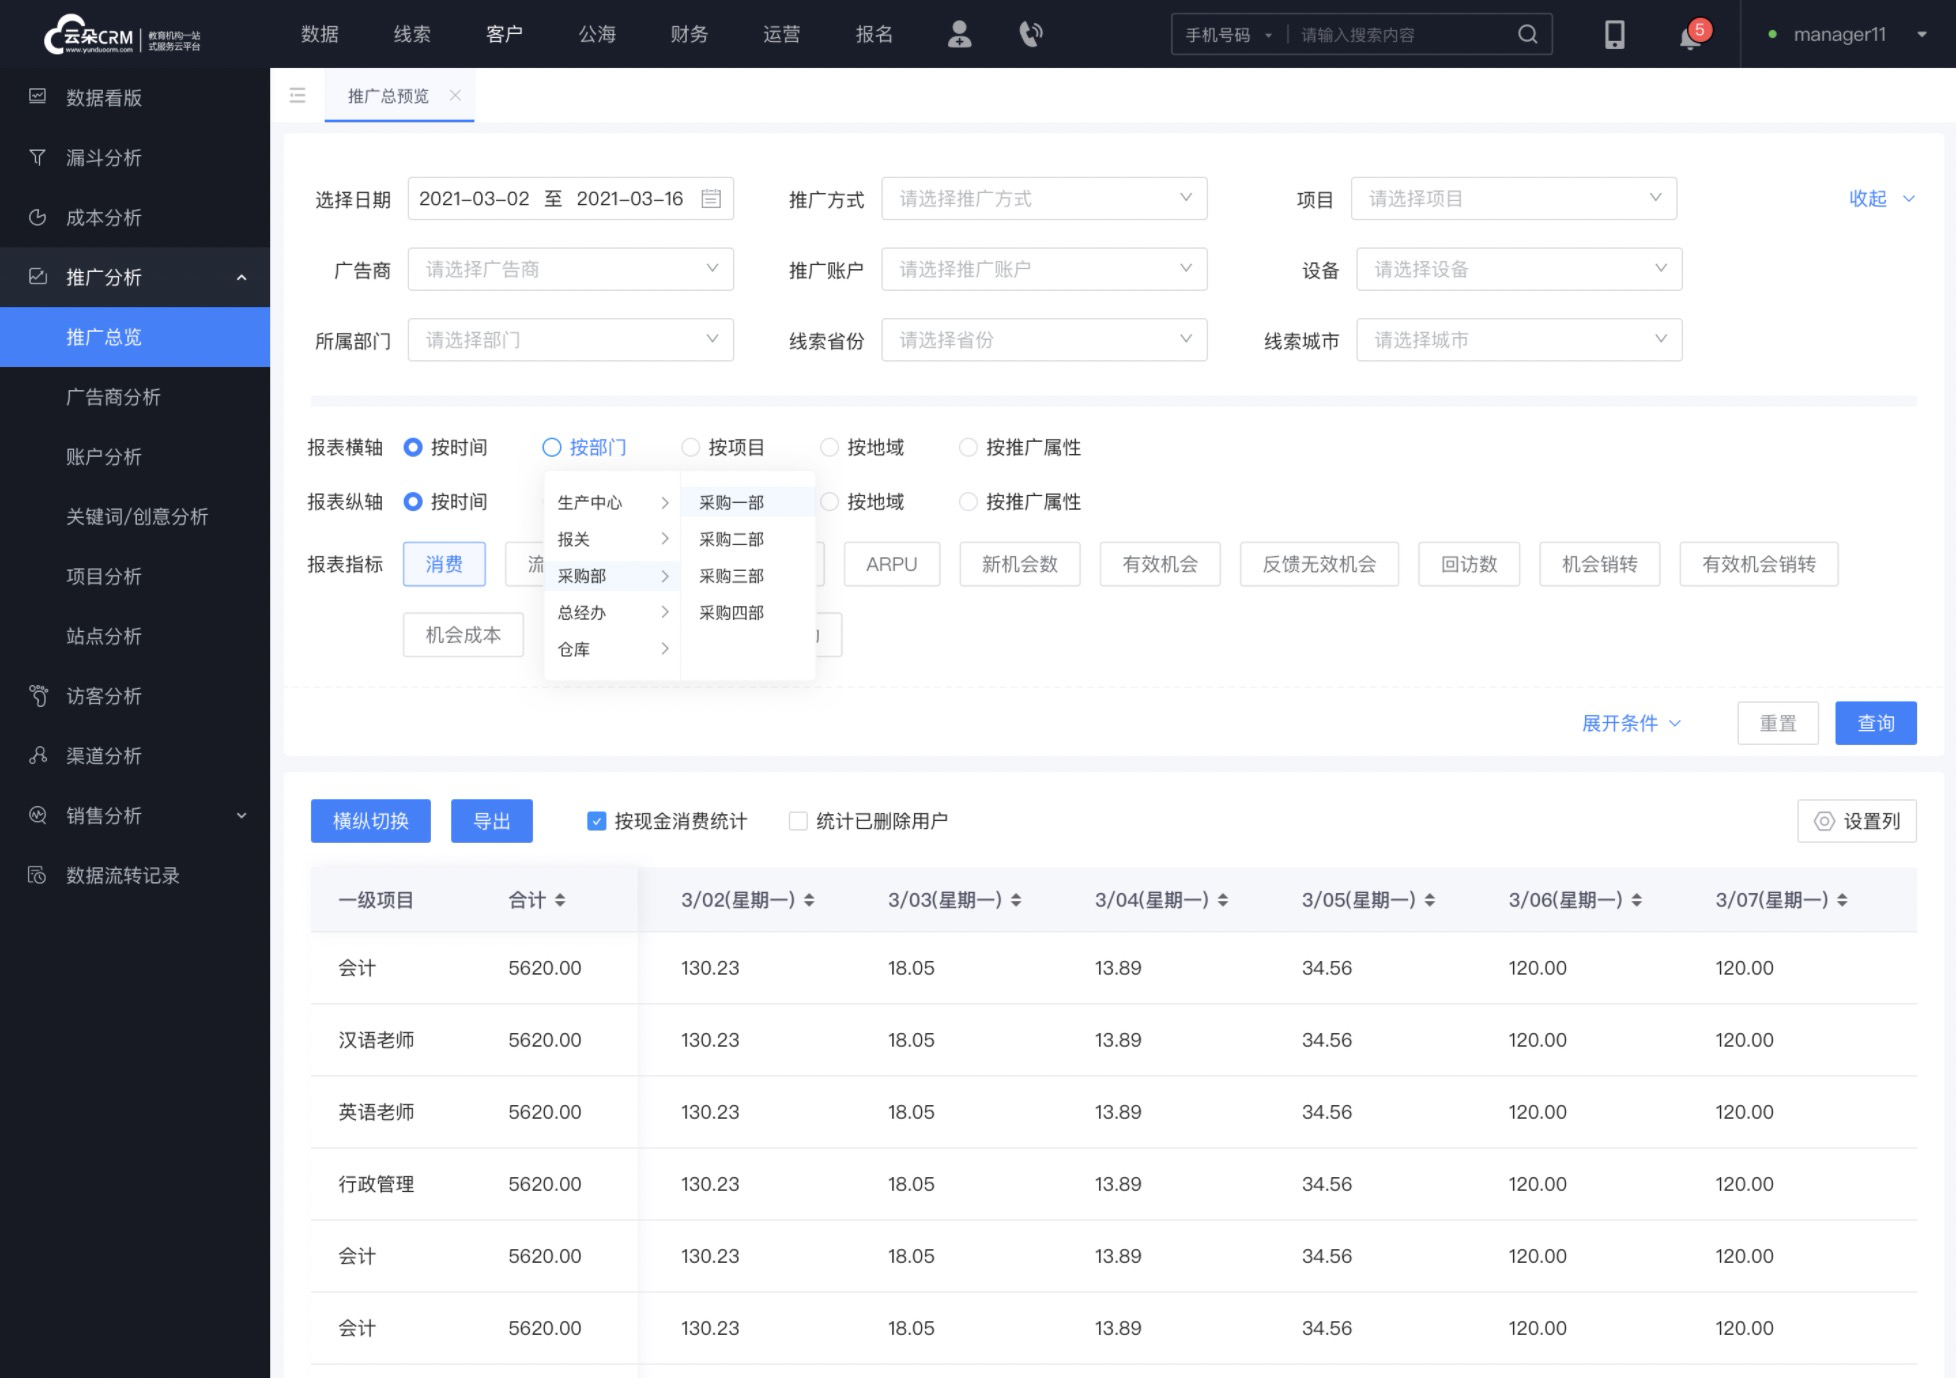This screenshot has height=1378, width=1956.
Task: Open 推广分析 menu in left sidebar
Action: tap(134, 277)
